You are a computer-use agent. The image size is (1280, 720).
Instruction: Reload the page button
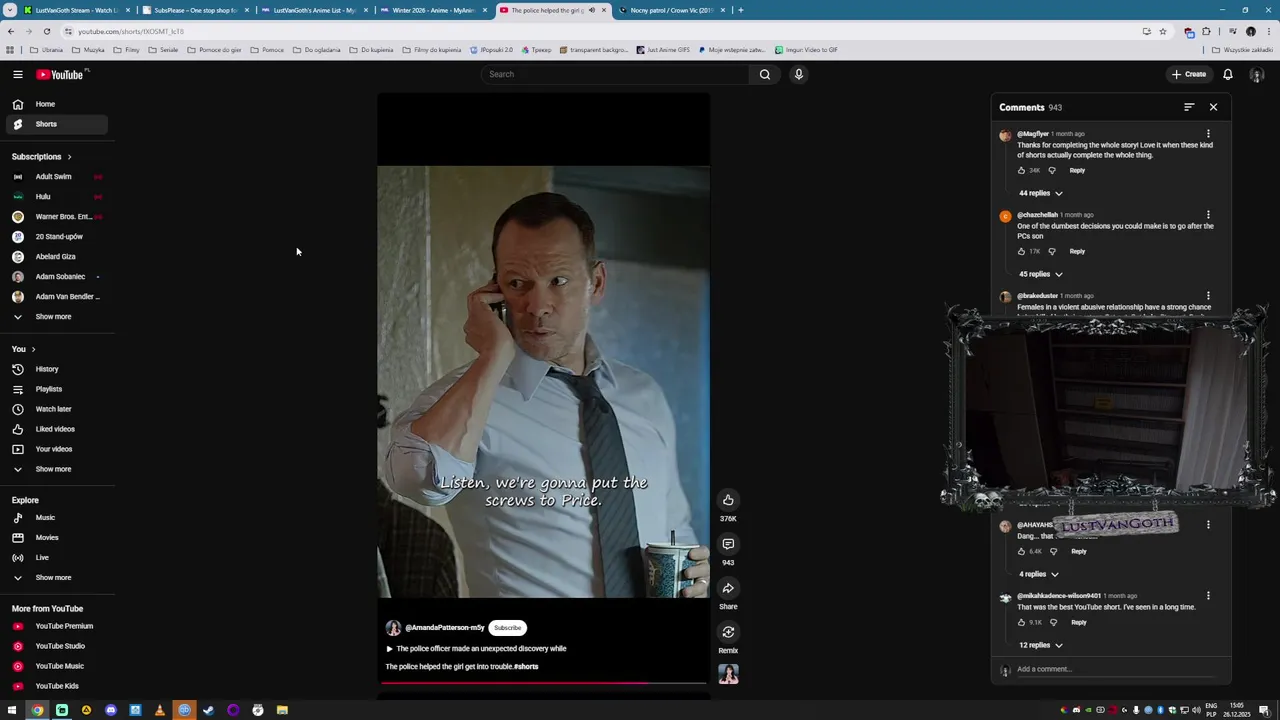[47, 31]
